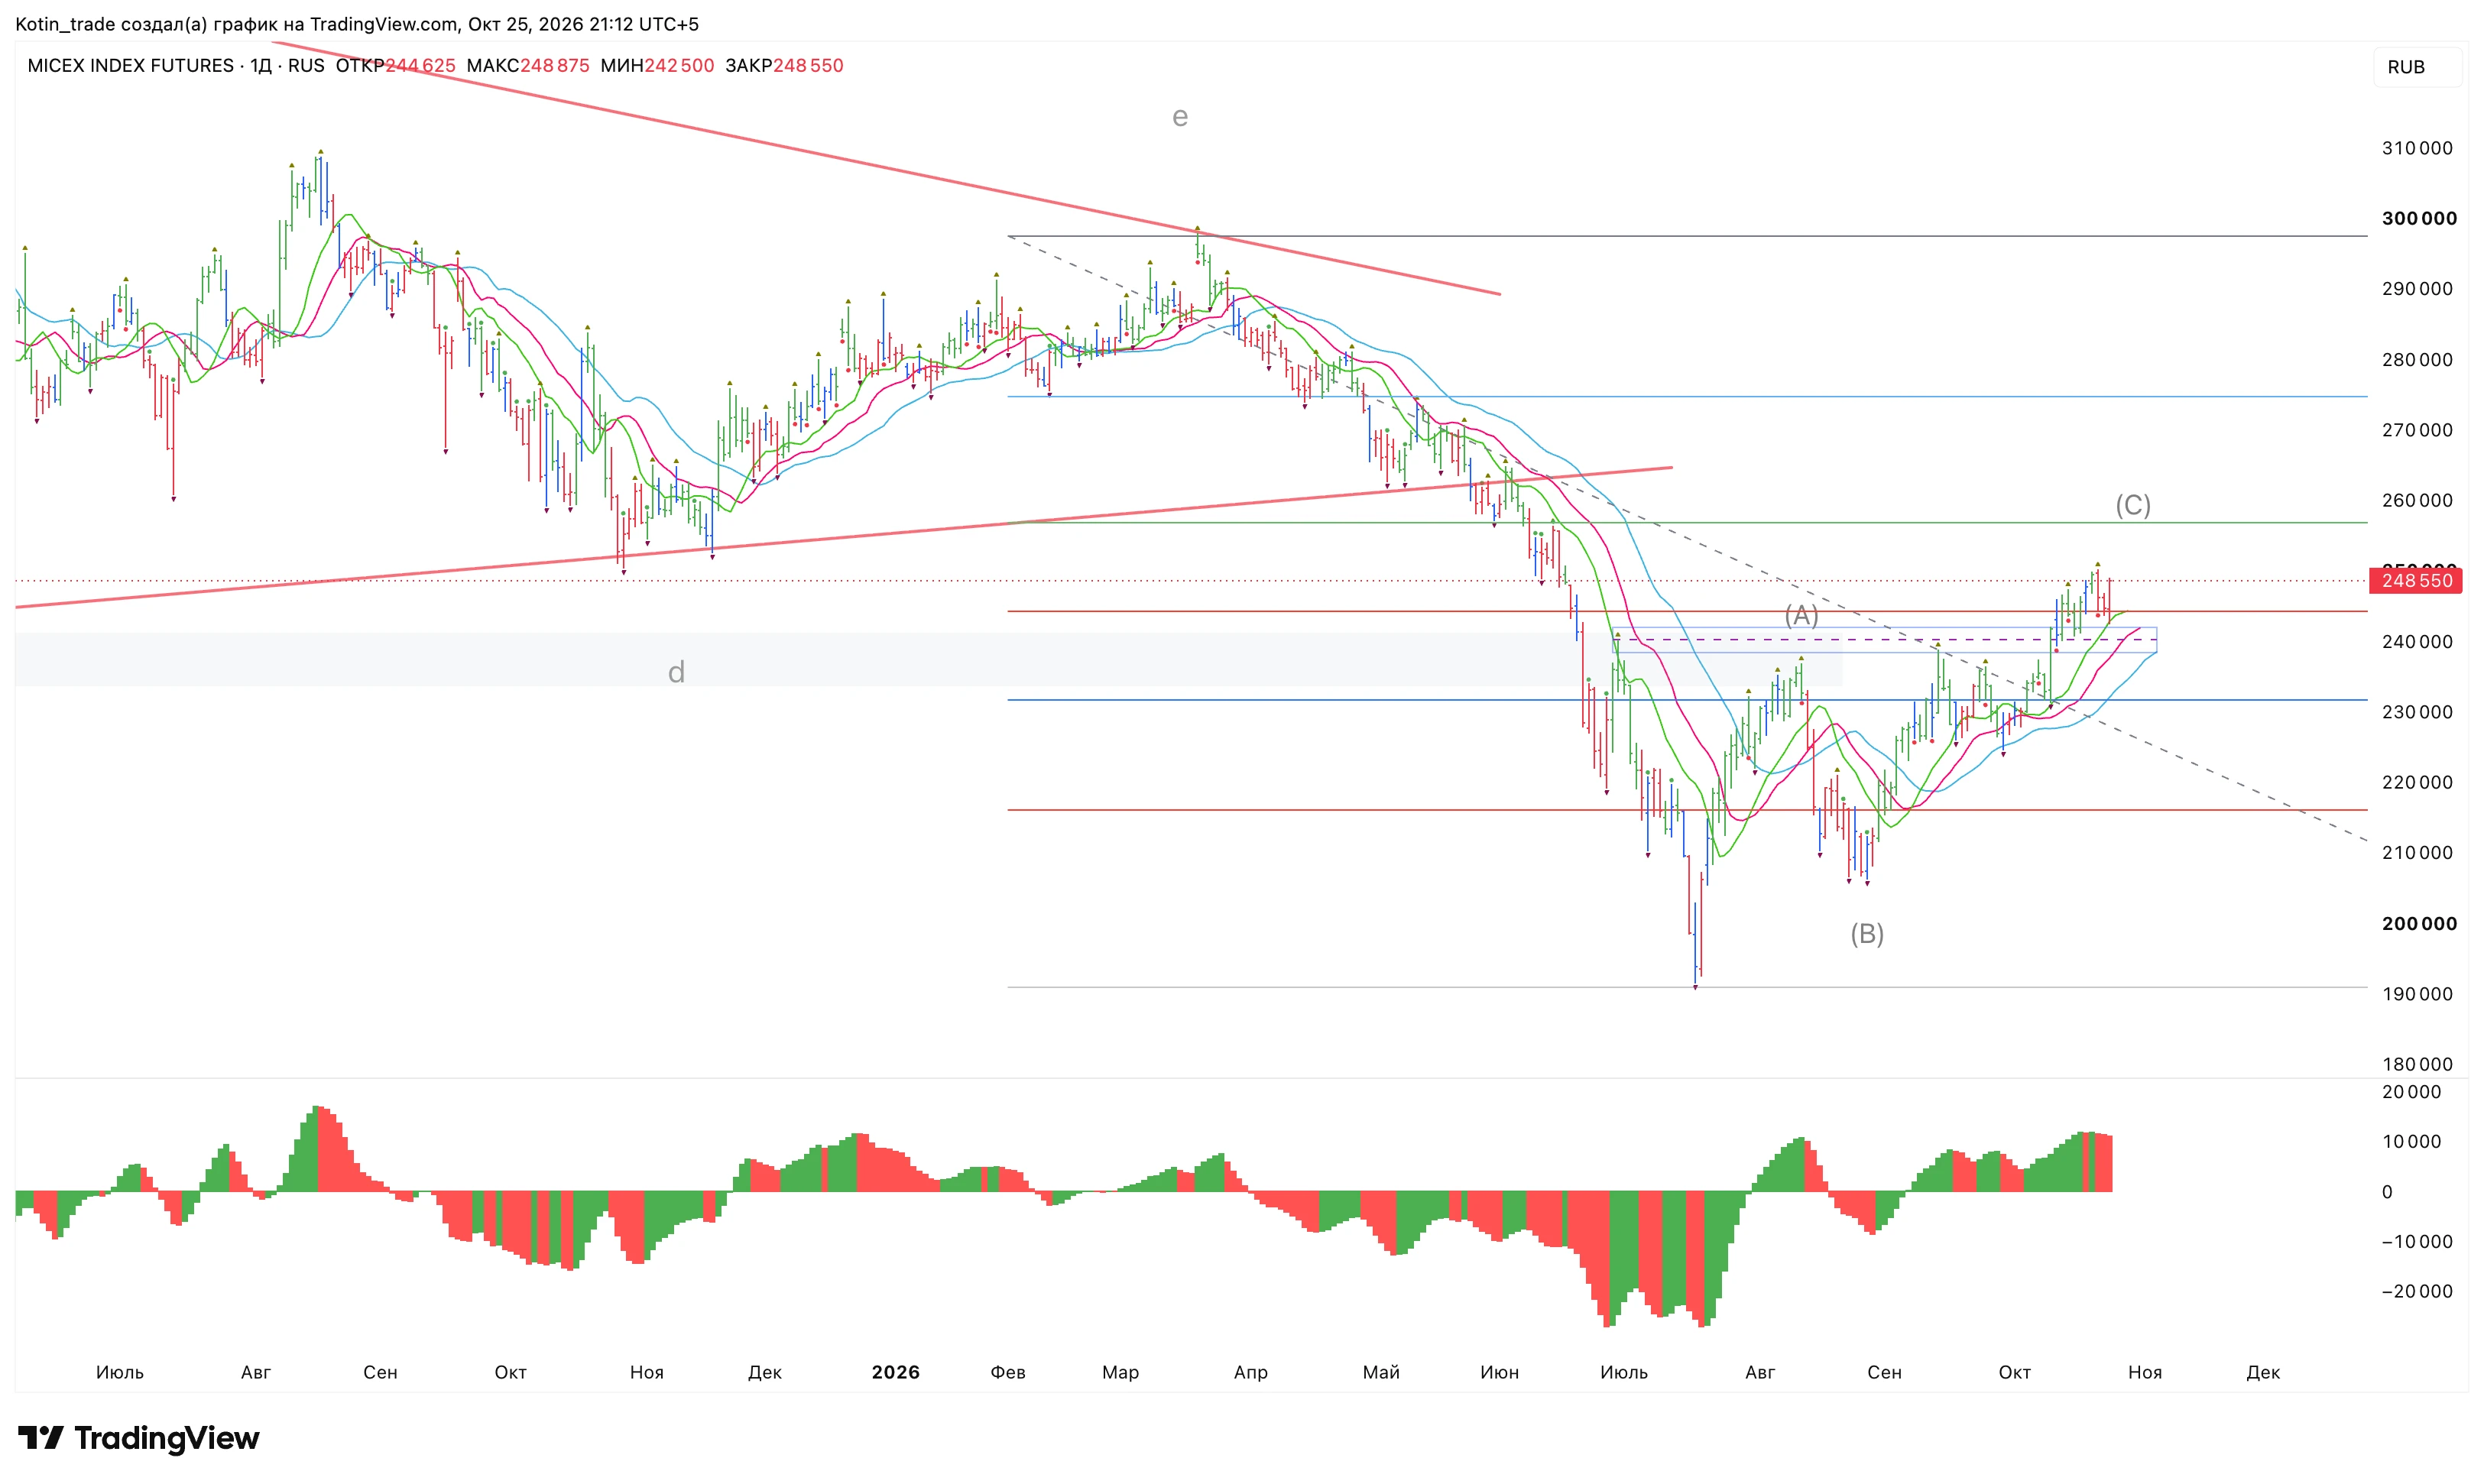Click the MICEX INDEX FUTURES symbol title
Image resolution: width=2484 pixels, height=1484 pixels.
click(130, 65)
